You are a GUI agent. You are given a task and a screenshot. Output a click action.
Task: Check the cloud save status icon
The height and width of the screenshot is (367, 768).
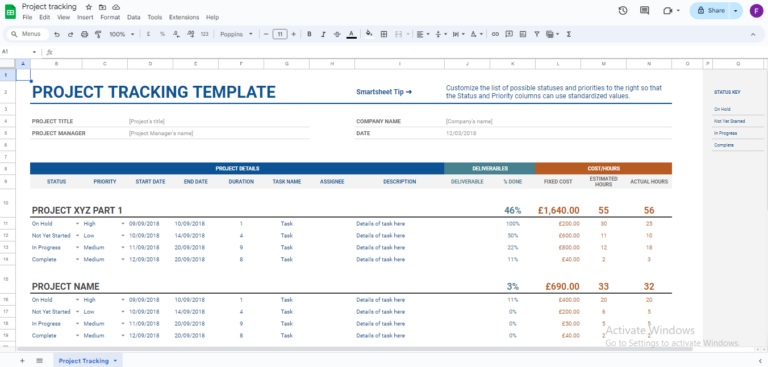point(116,7)
